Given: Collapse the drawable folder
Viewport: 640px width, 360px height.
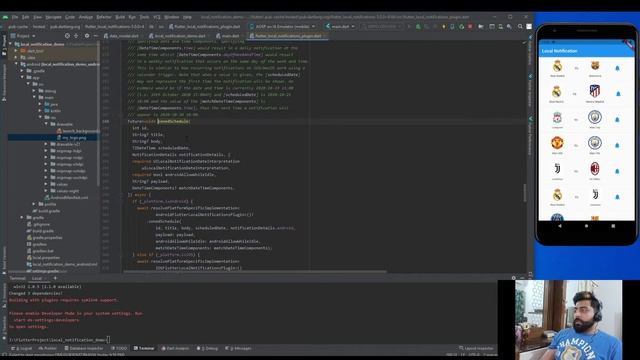Looking at the screenshot, I should 46,124.
